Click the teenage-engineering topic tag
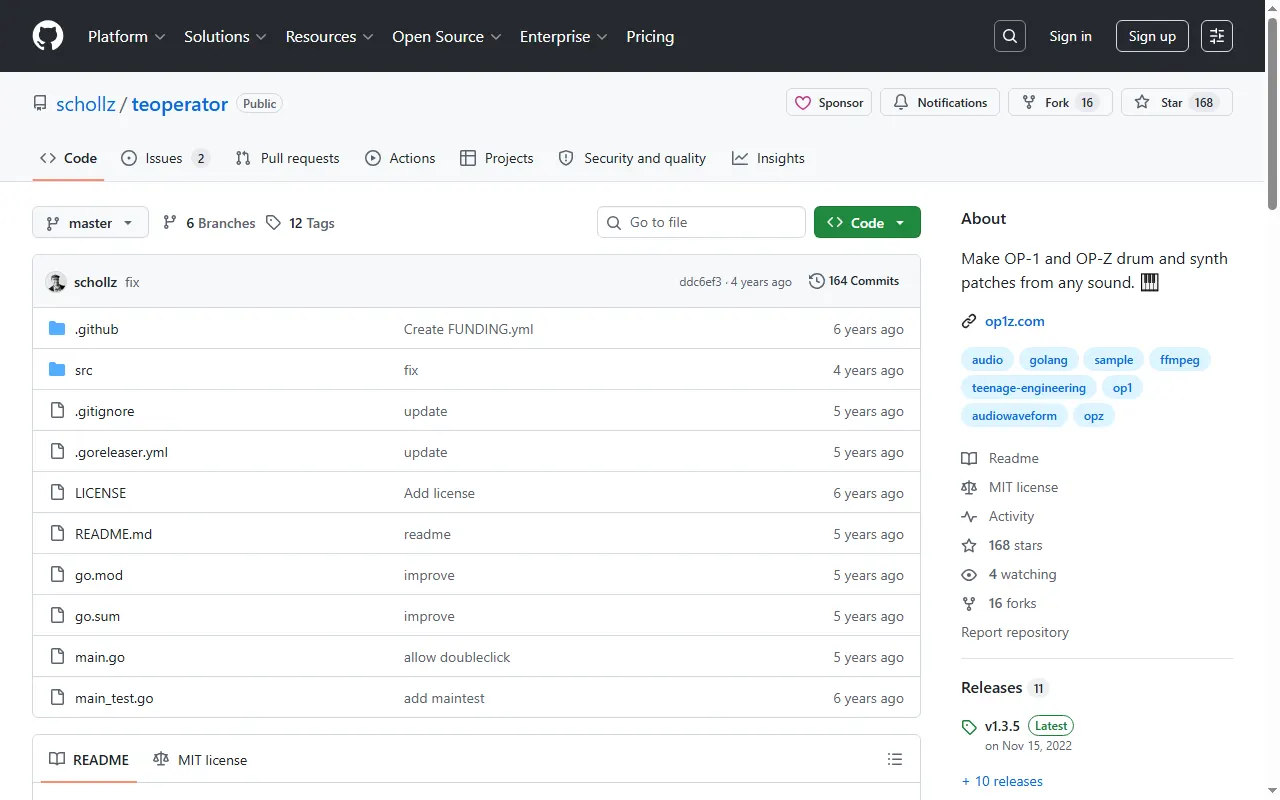1280x800 pixels. tap(1029, 388)
